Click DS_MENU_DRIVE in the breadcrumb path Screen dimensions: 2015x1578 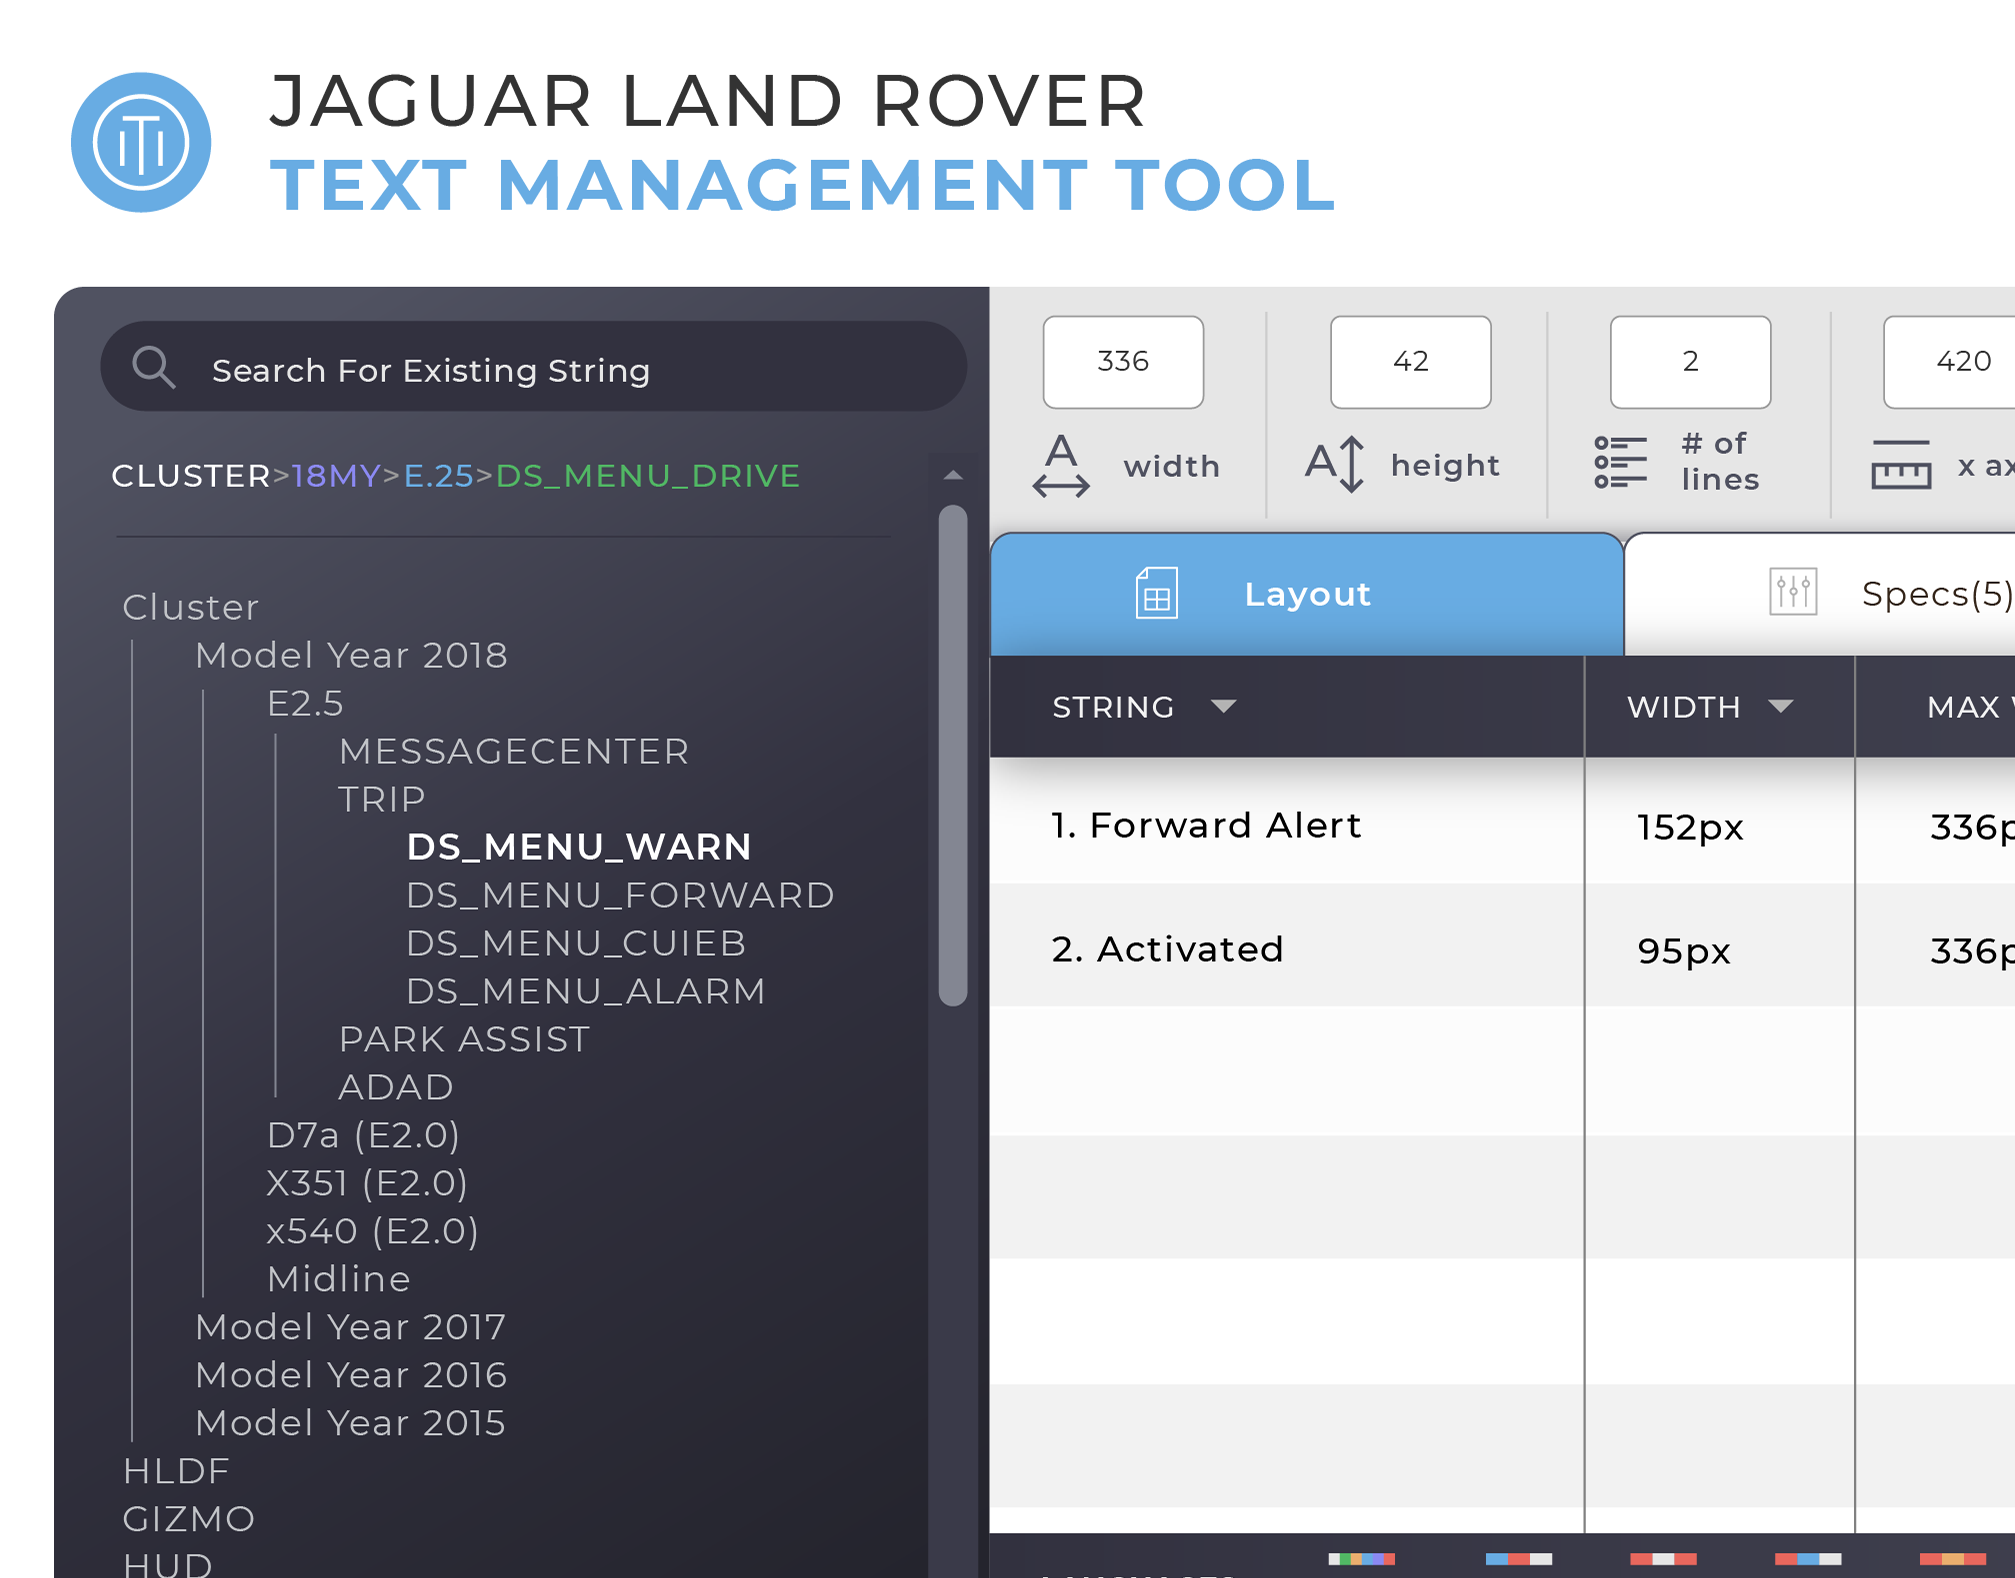point(648,476)
